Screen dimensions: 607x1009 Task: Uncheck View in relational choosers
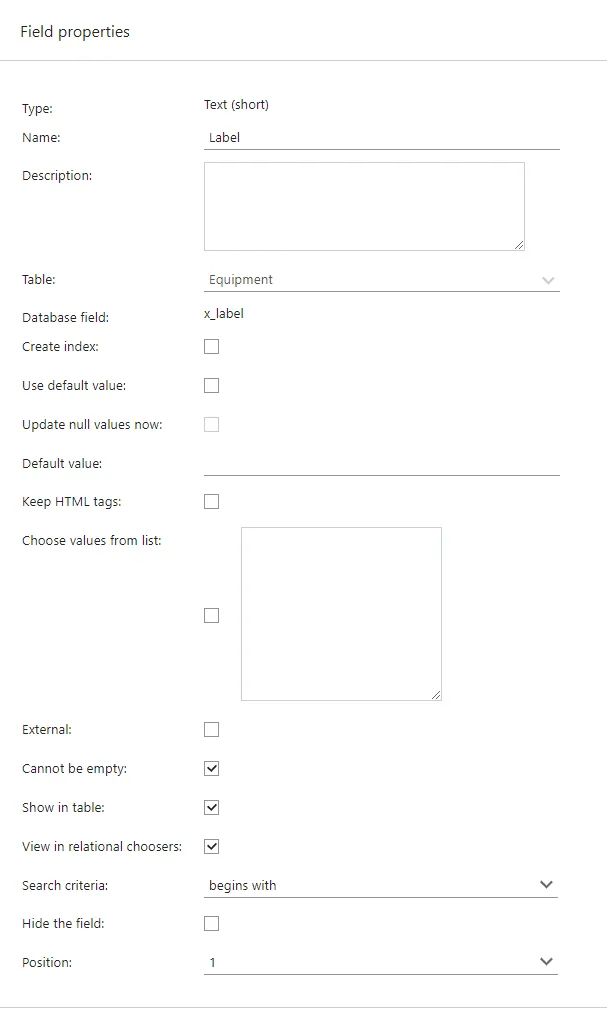click(x=211, y=847)
